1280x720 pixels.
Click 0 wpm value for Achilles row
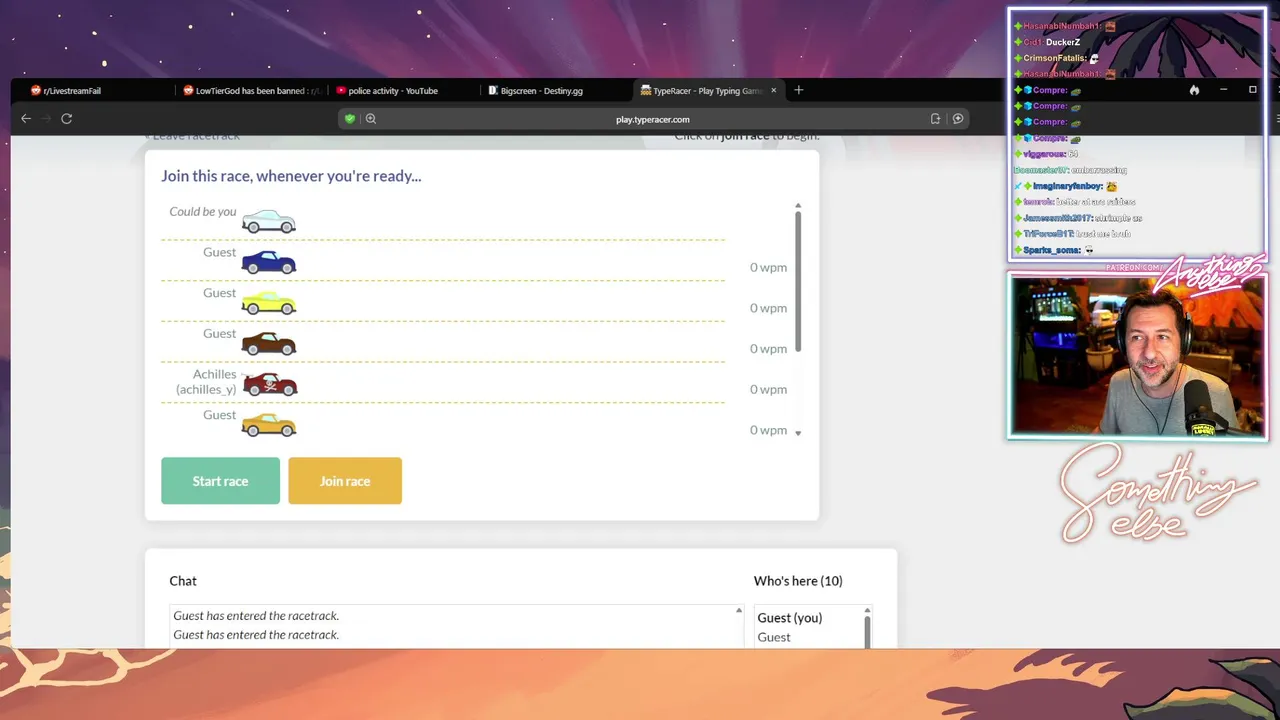768,389
